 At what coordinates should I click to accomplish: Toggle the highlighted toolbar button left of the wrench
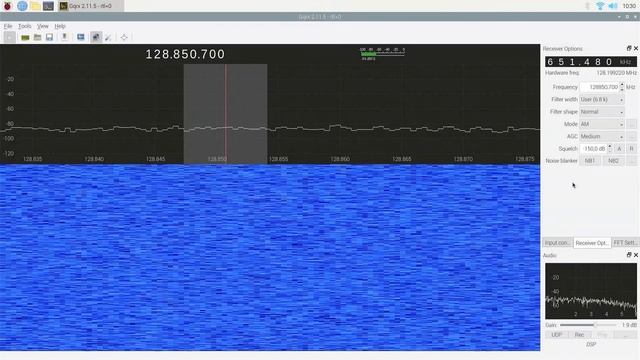(x=96, y=38)
